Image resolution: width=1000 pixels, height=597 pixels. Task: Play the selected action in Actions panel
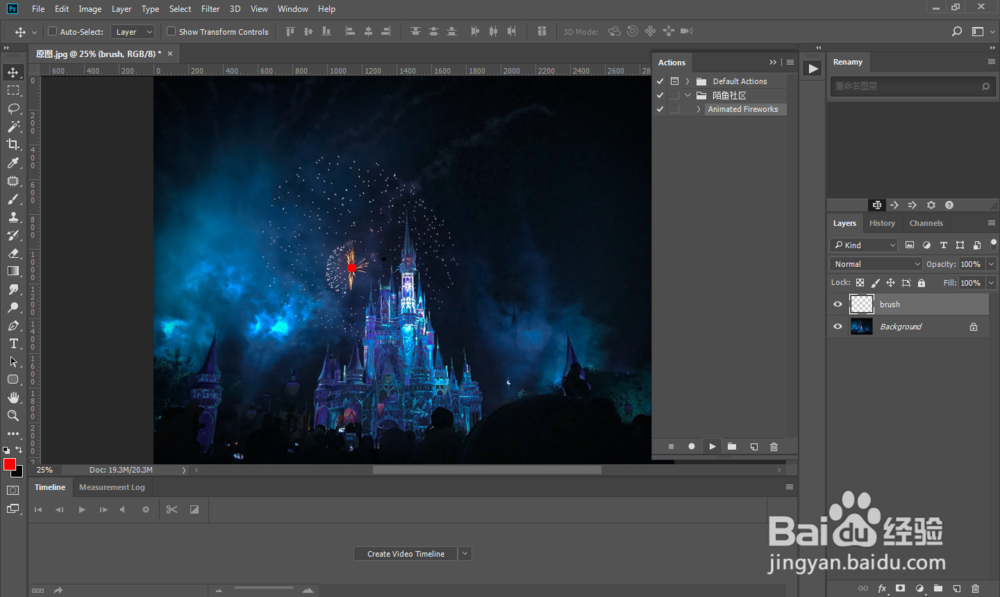tap(711, 446)
